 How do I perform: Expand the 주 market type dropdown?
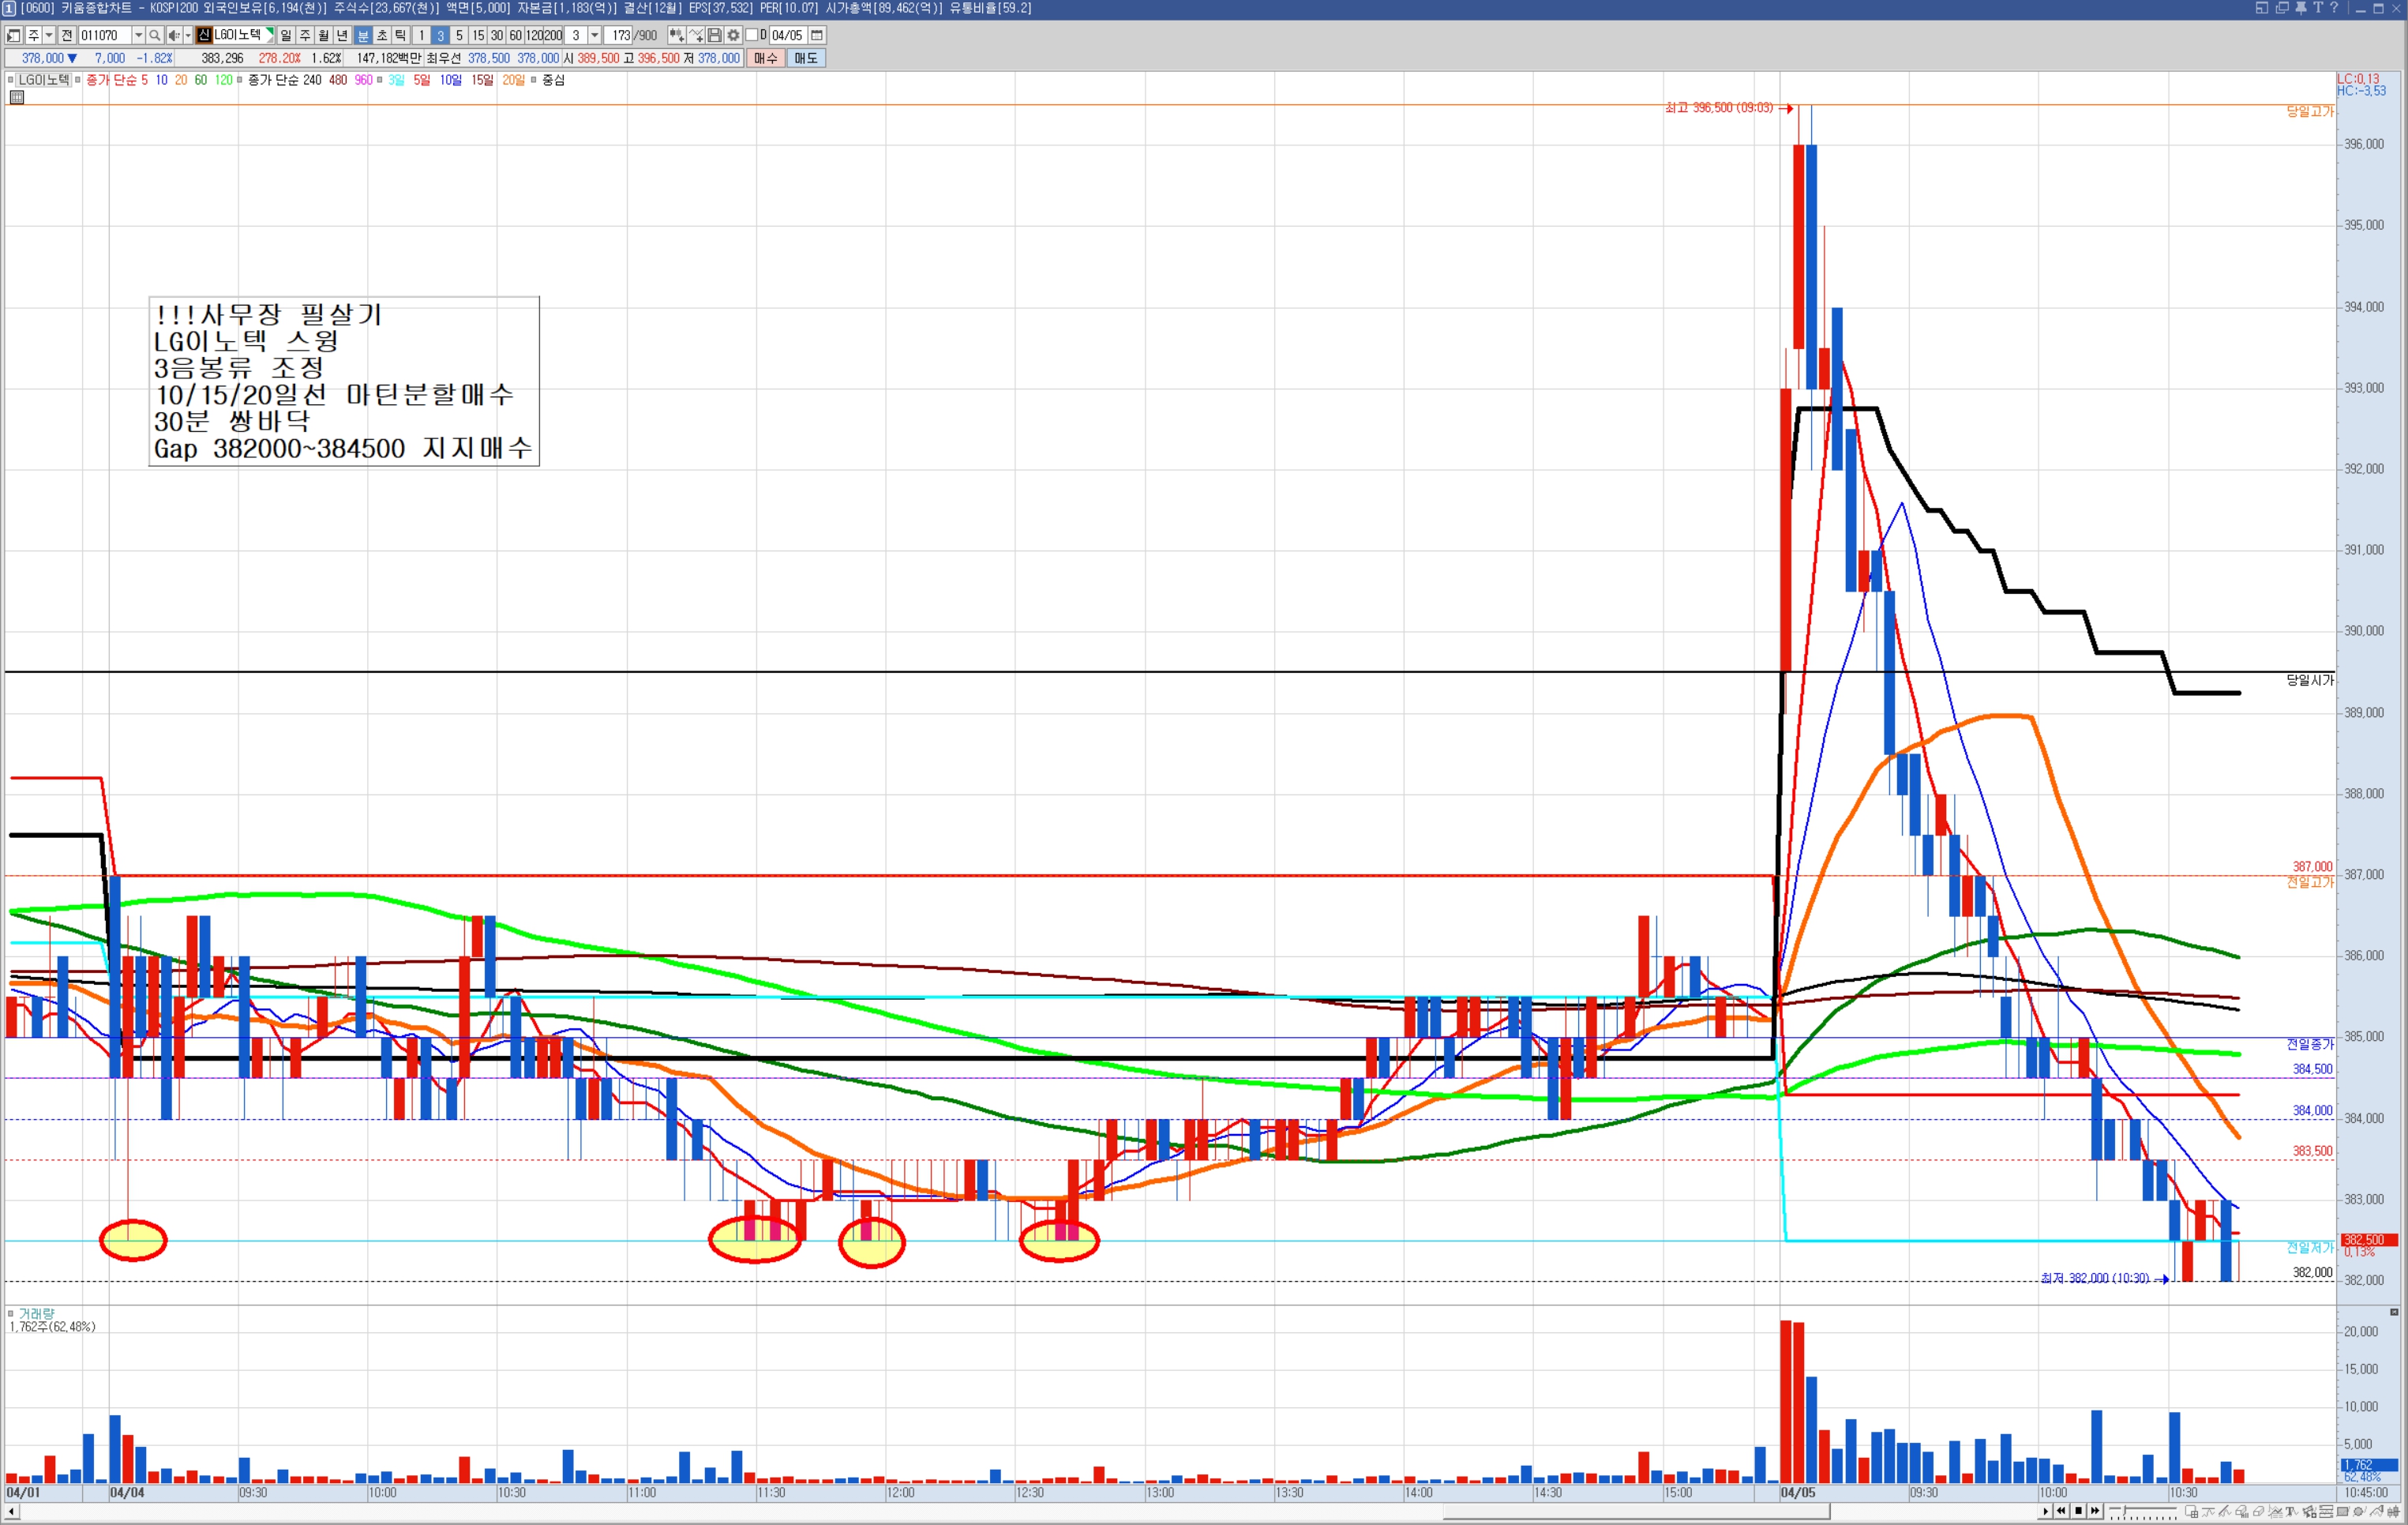(x=49, y=35)
